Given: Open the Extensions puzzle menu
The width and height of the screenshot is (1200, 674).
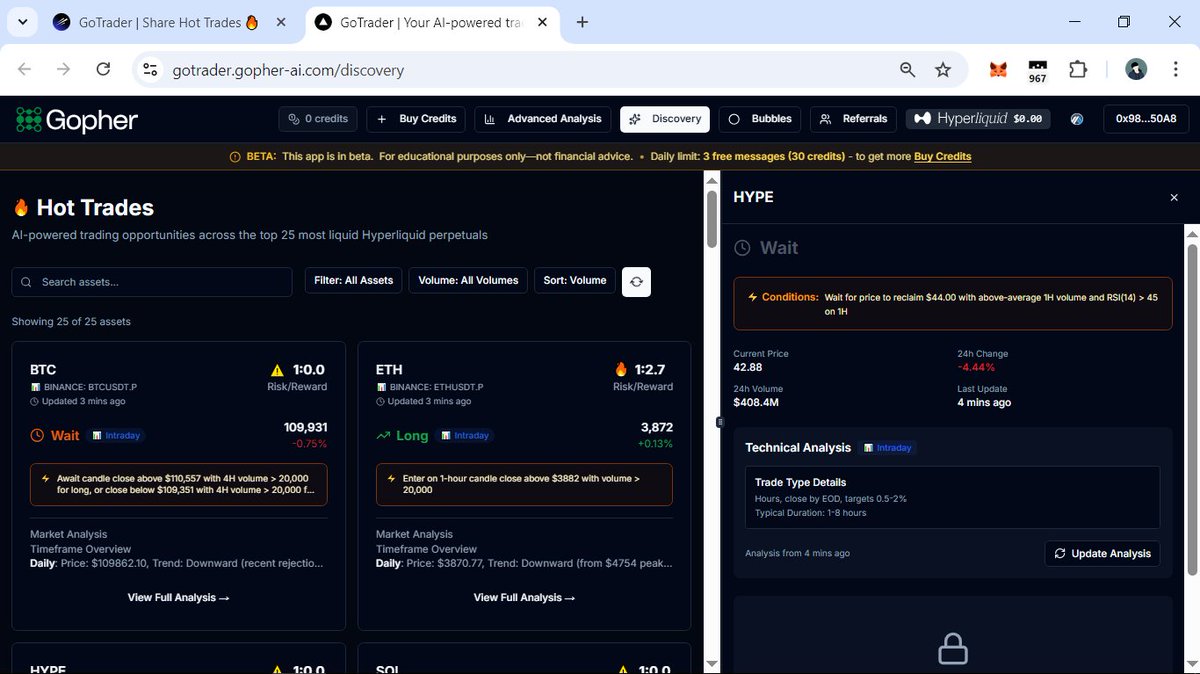Looking at the screenshot, I should 1077,69.
